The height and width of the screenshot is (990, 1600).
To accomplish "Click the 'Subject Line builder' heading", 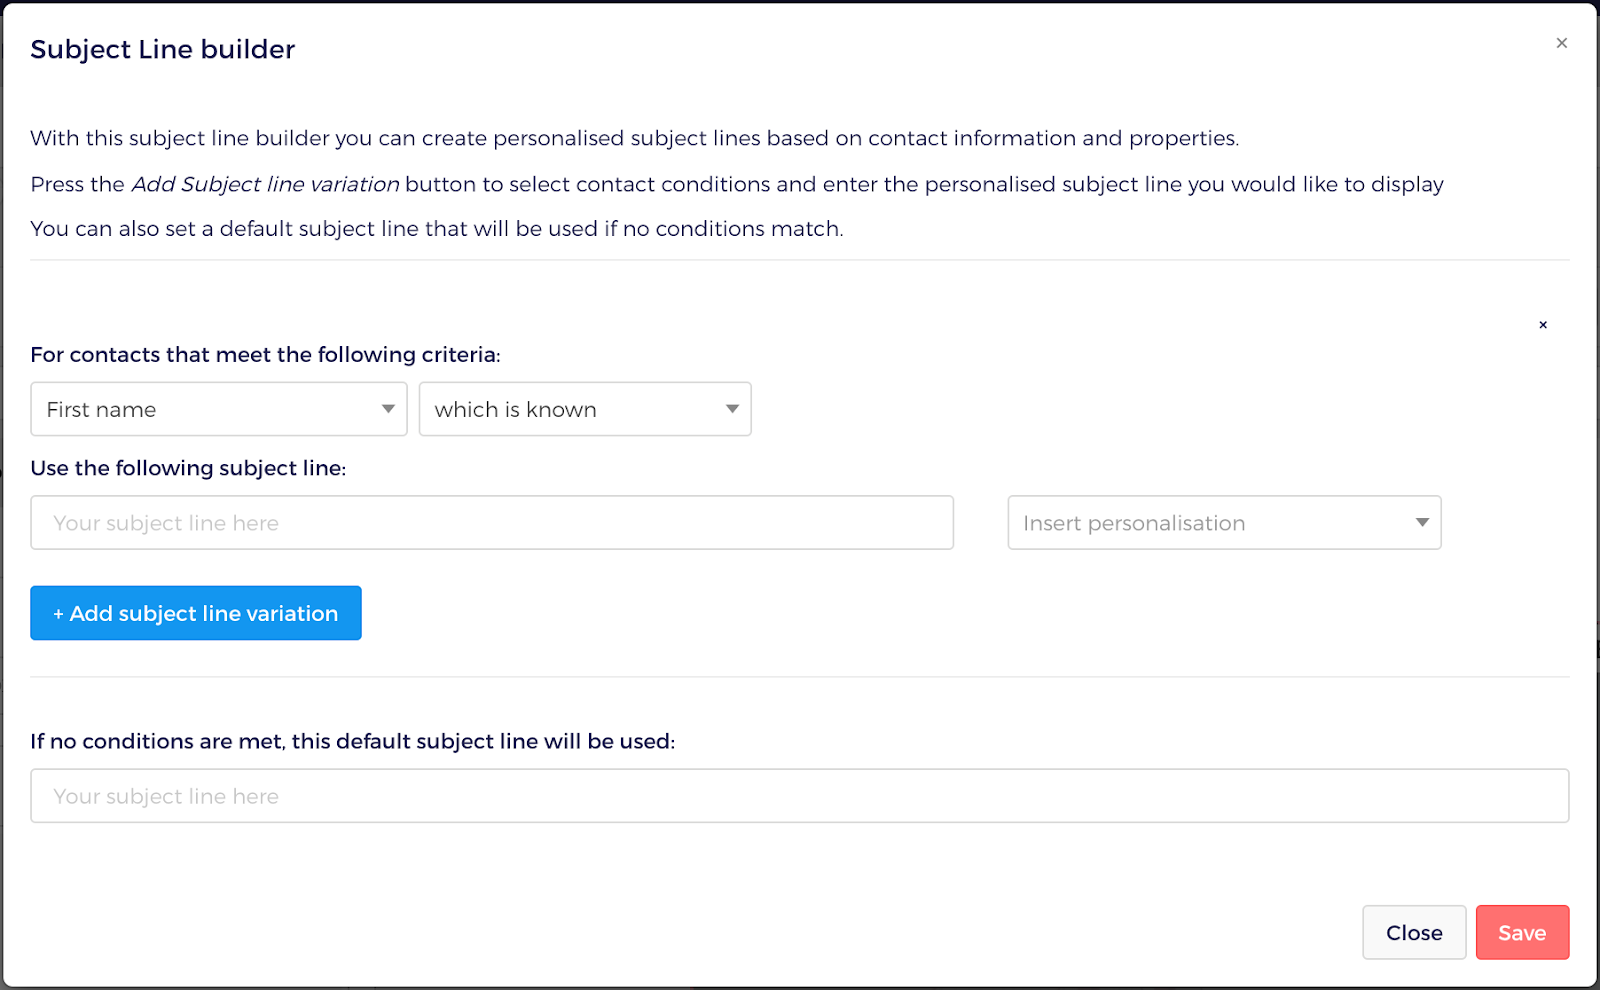I will click(x=163, y=49).
